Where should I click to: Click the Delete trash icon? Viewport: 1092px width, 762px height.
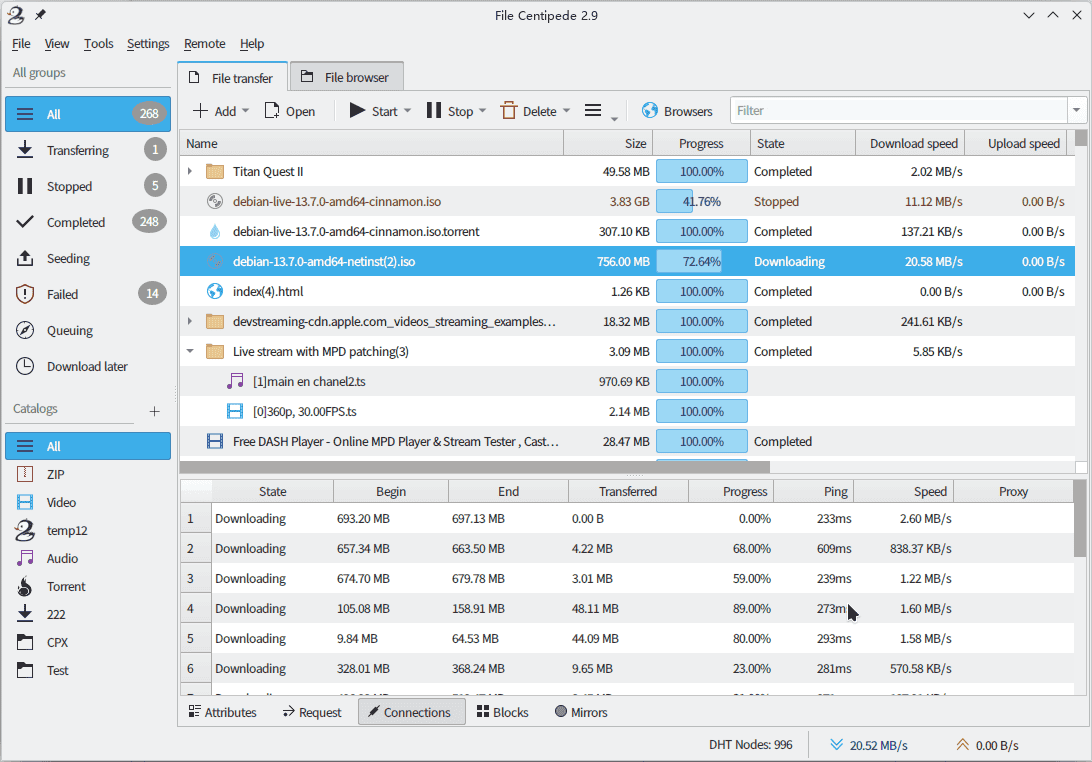click(x=509, y=111)
